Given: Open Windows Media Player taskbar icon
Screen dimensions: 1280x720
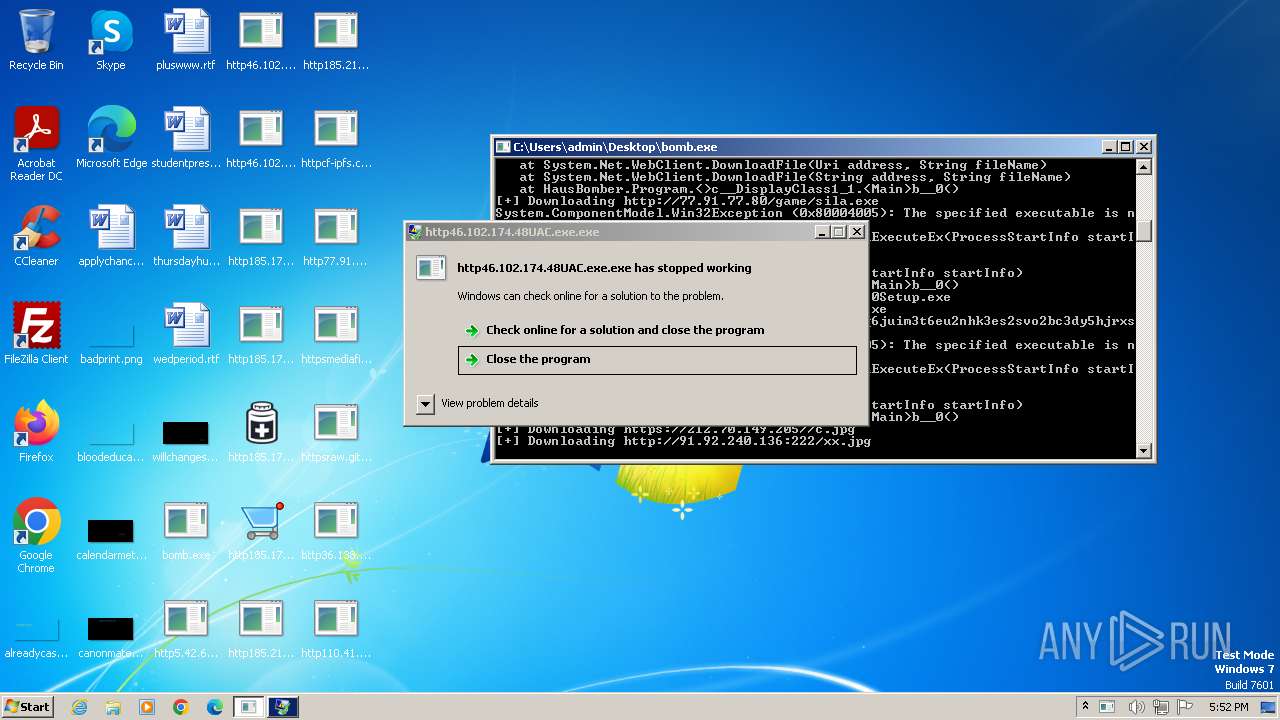Looking at the screenshot, I should [x=147, y=707].
